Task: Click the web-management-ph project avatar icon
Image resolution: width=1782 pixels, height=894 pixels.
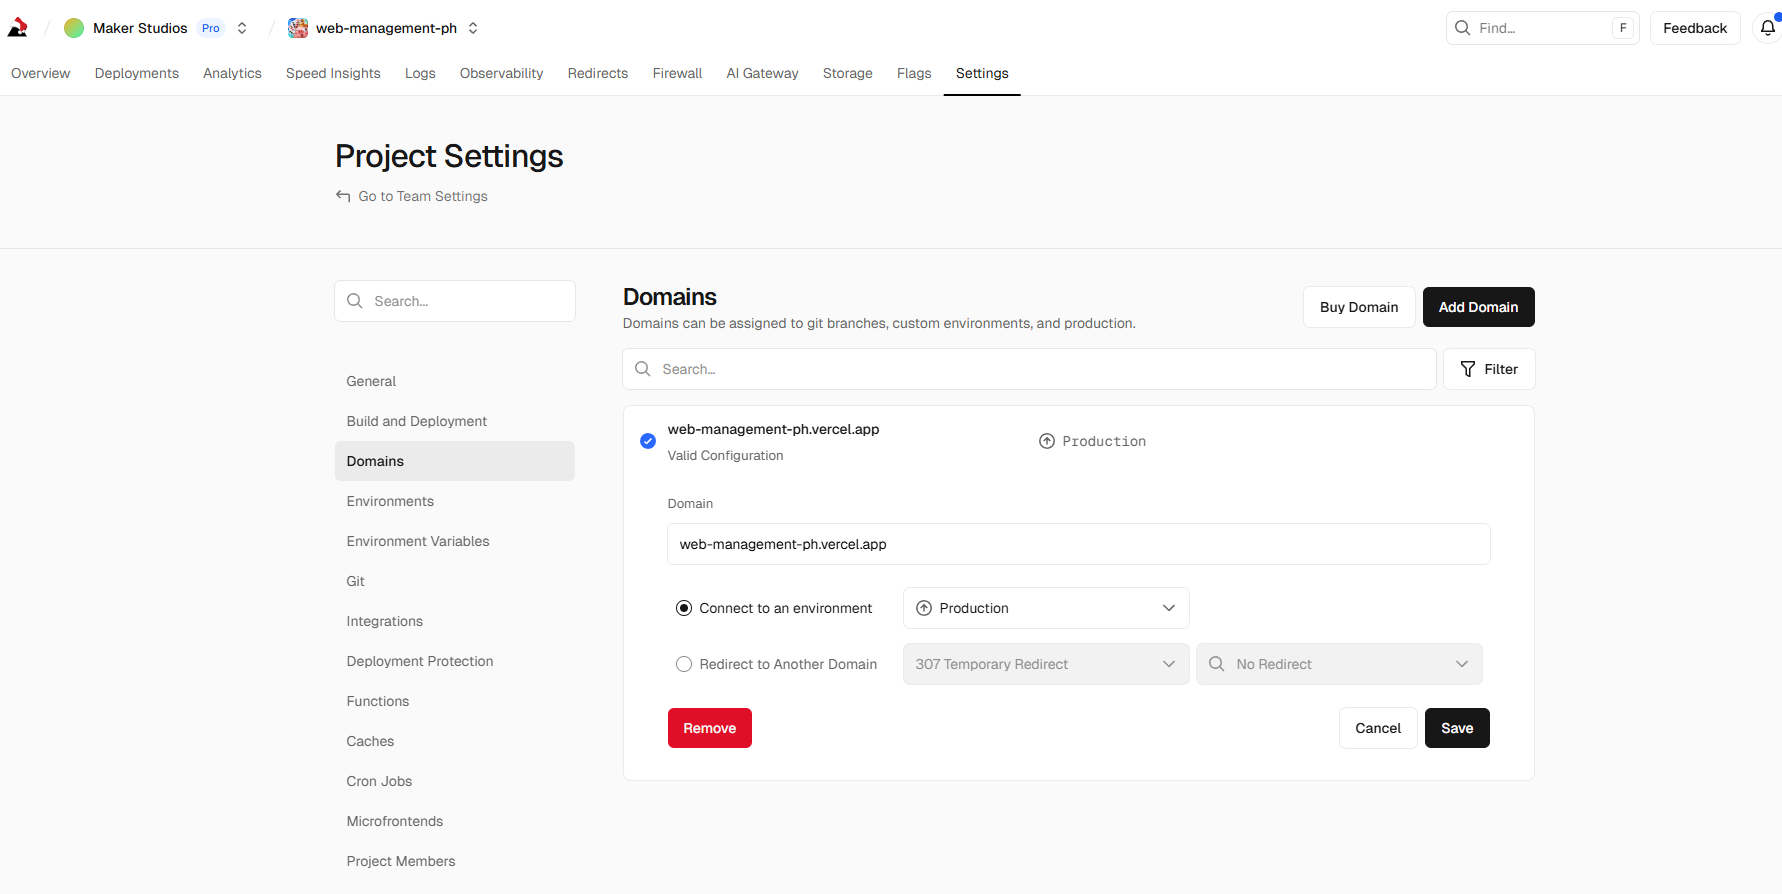Action: pyautogui.click(x=298, y=28)
